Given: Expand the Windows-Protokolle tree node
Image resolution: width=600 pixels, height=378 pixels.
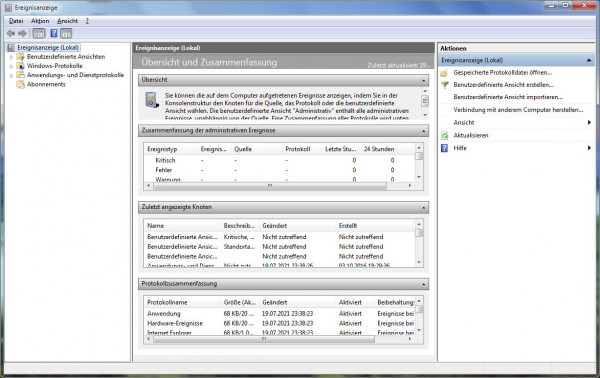Looking at the screenshot, I should [x=11, y=66].
